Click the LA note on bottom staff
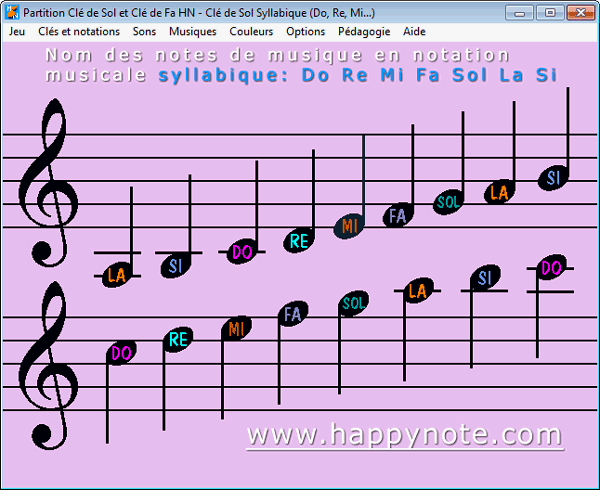The height and width of the screenshot is (490, 600). click(x=418, y=291)
